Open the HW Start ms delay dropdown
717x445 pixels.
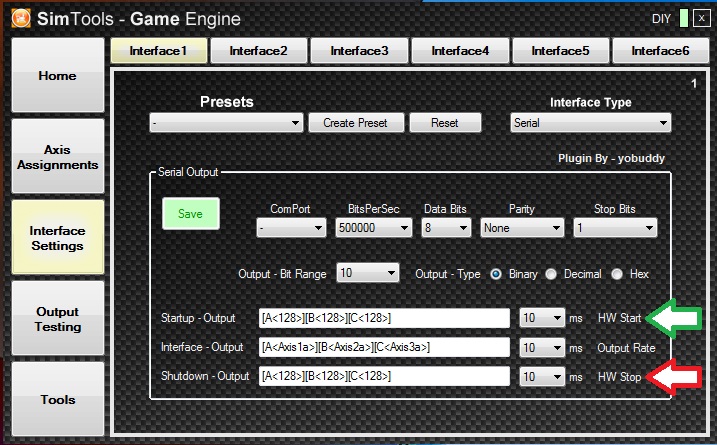(x=542, y=318)
